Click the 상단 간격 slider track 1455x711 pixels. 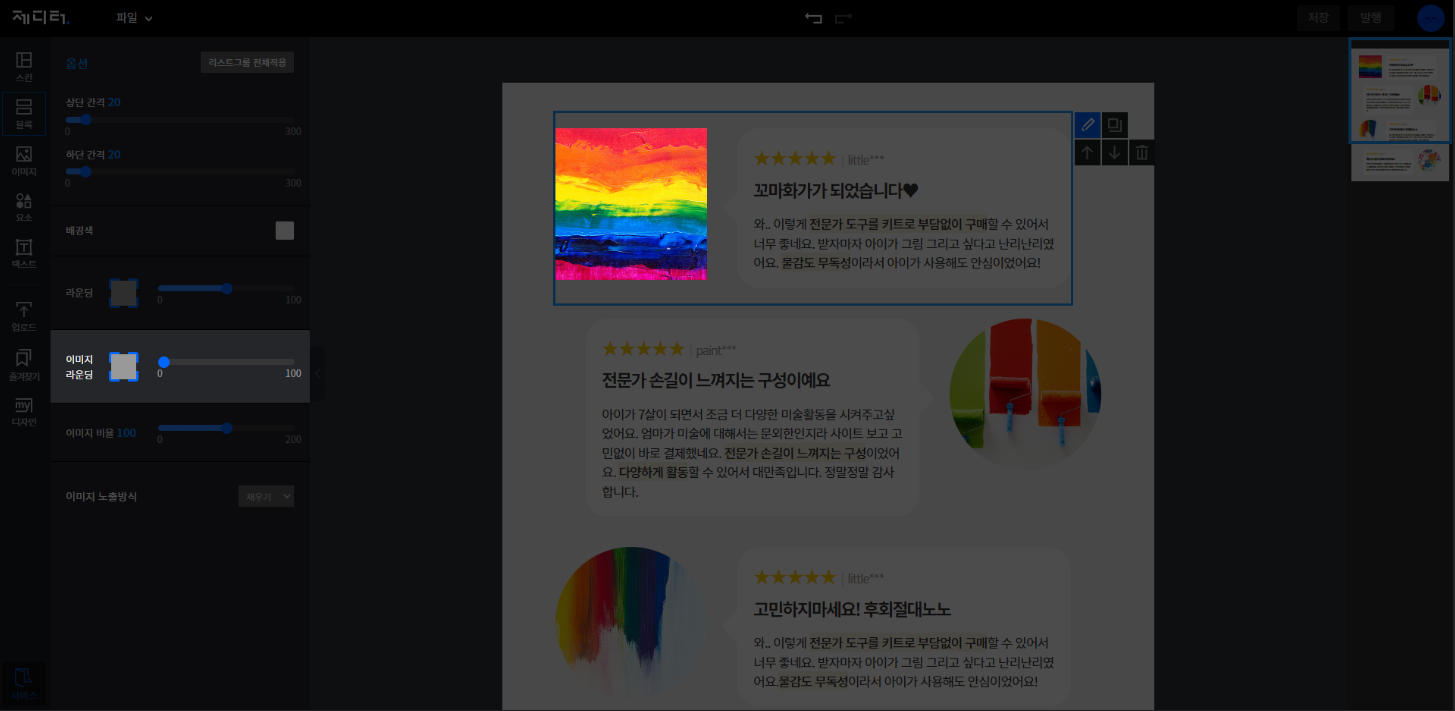pyautogui.click(x=180, y=120)
